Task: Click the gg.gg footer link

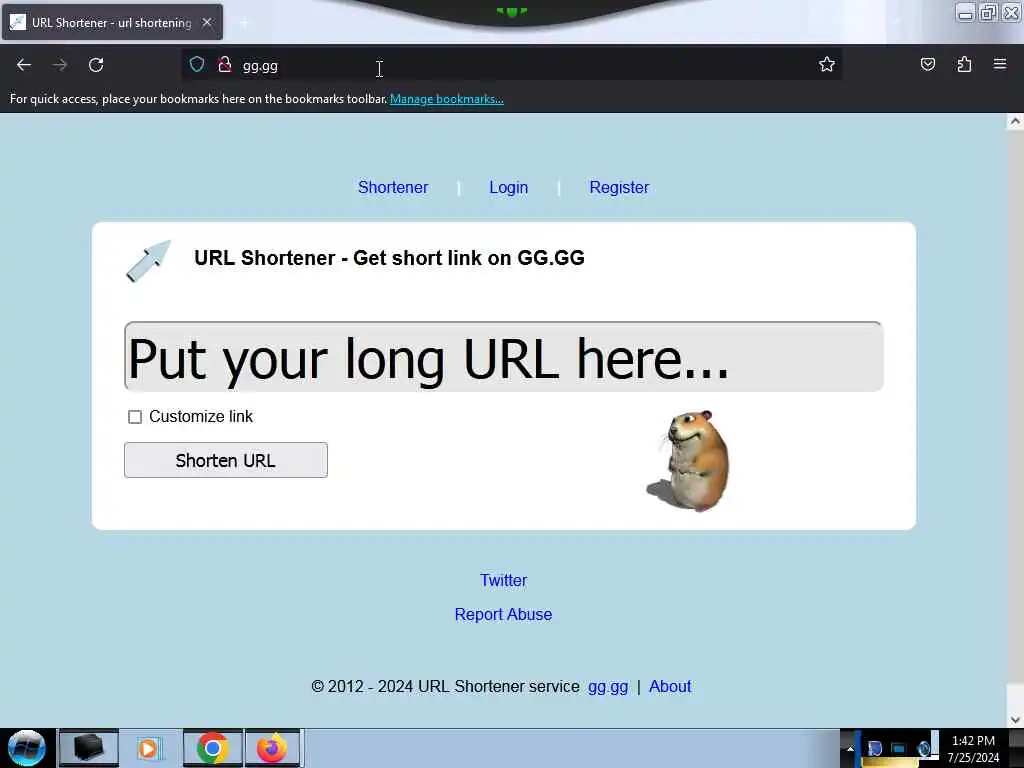Action: click(608, 687)
